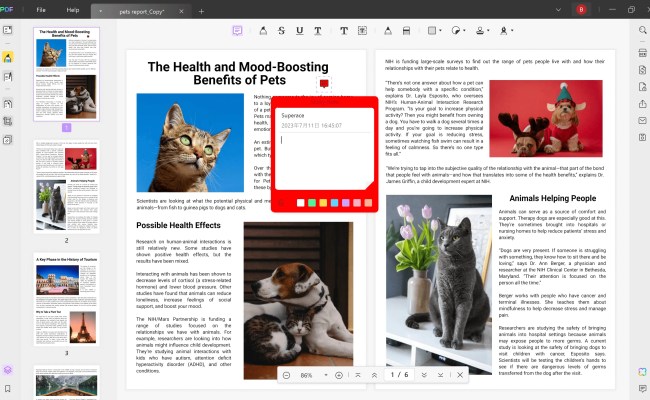Image resolution: width=650 pixels, height=400 pixels.
Task: Open Edit PDF mode in sidebar
Action: pos(7,77)
